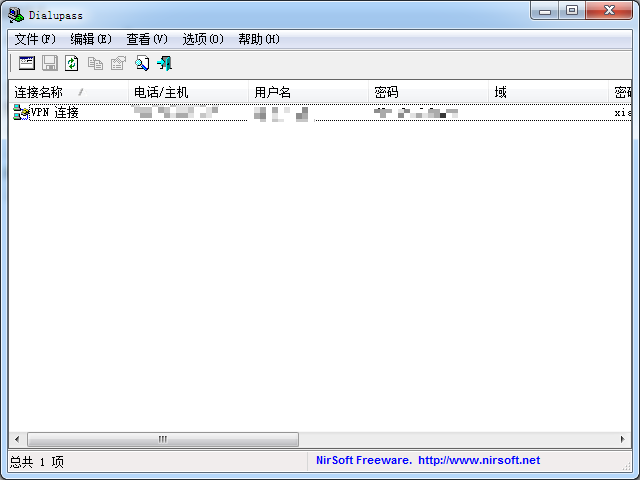
Task: Open the 选项(O) menu
Action: 203,39
